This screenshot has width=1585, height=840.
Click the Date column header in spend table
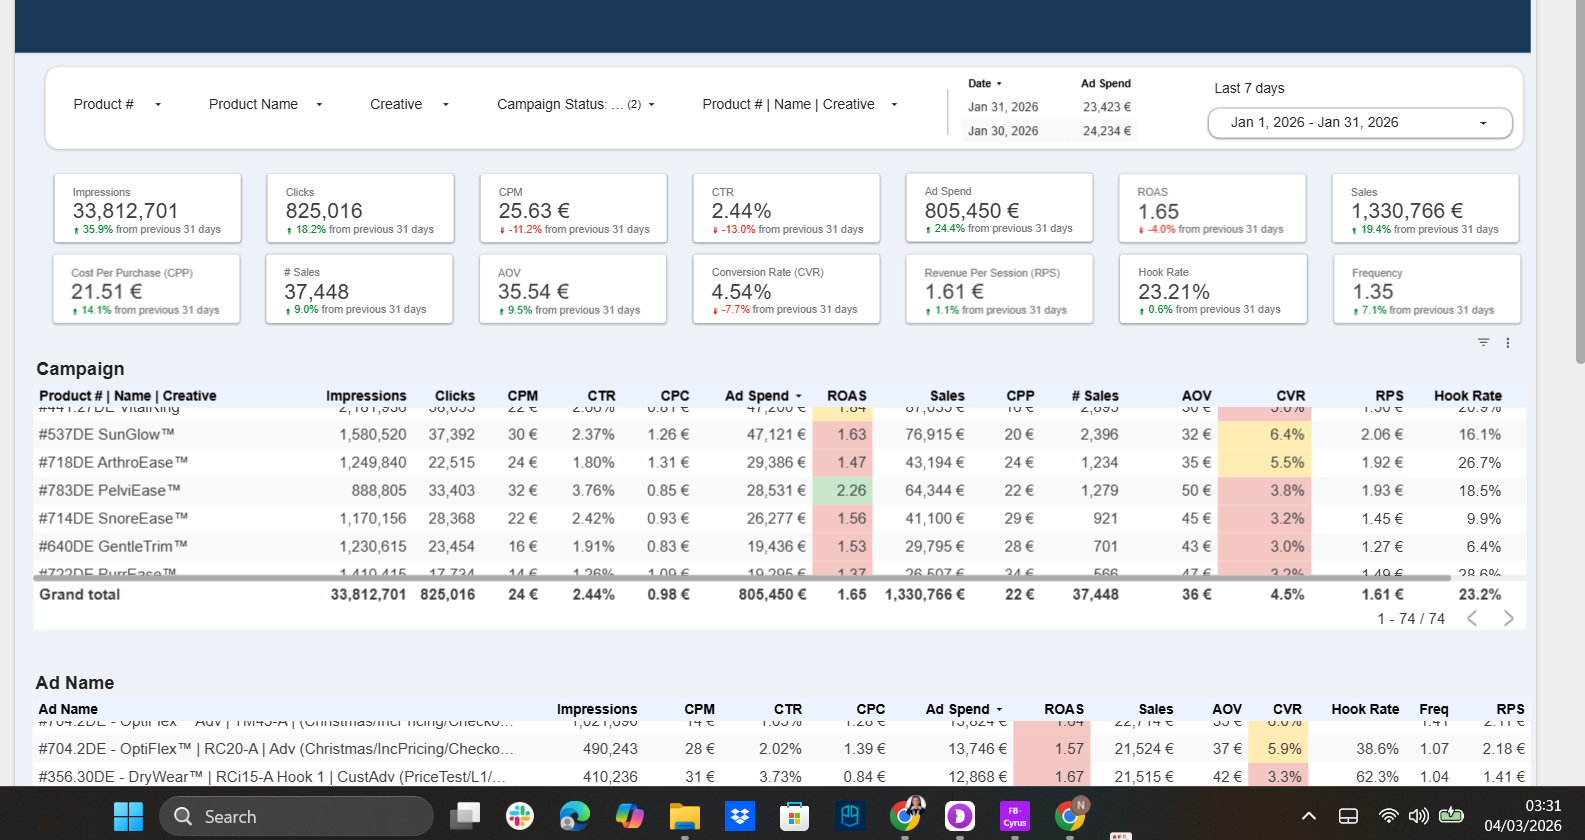979,84
